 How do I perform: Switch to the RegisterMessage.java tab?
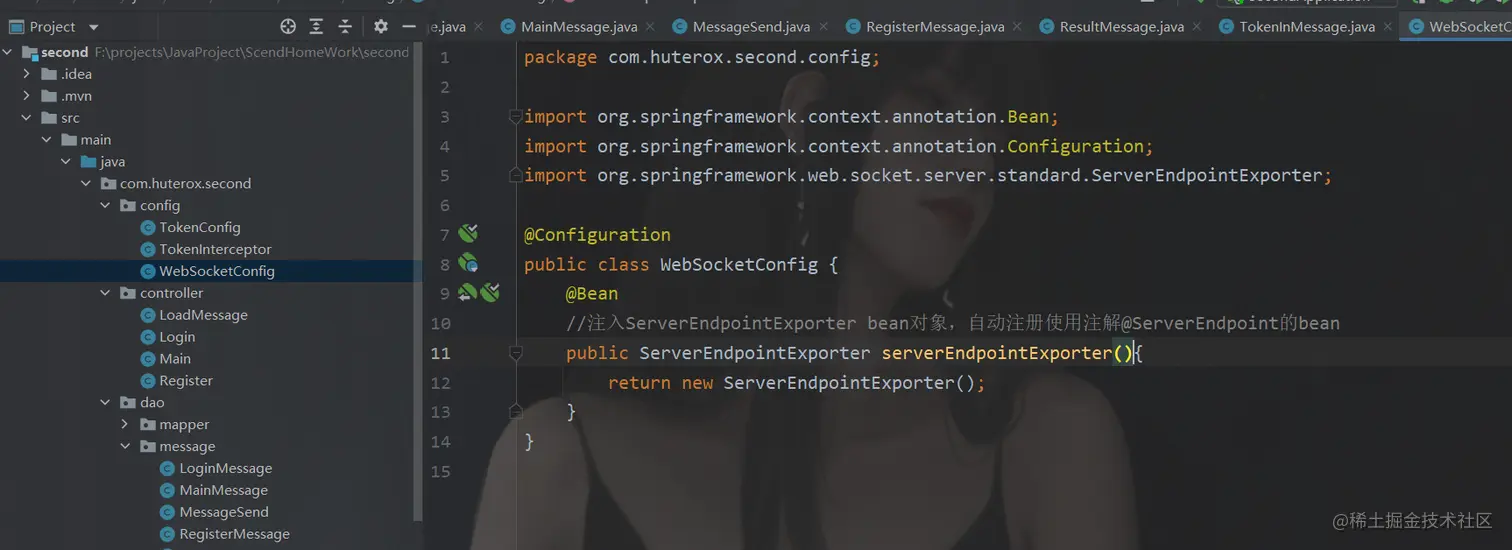pos(935,27)
